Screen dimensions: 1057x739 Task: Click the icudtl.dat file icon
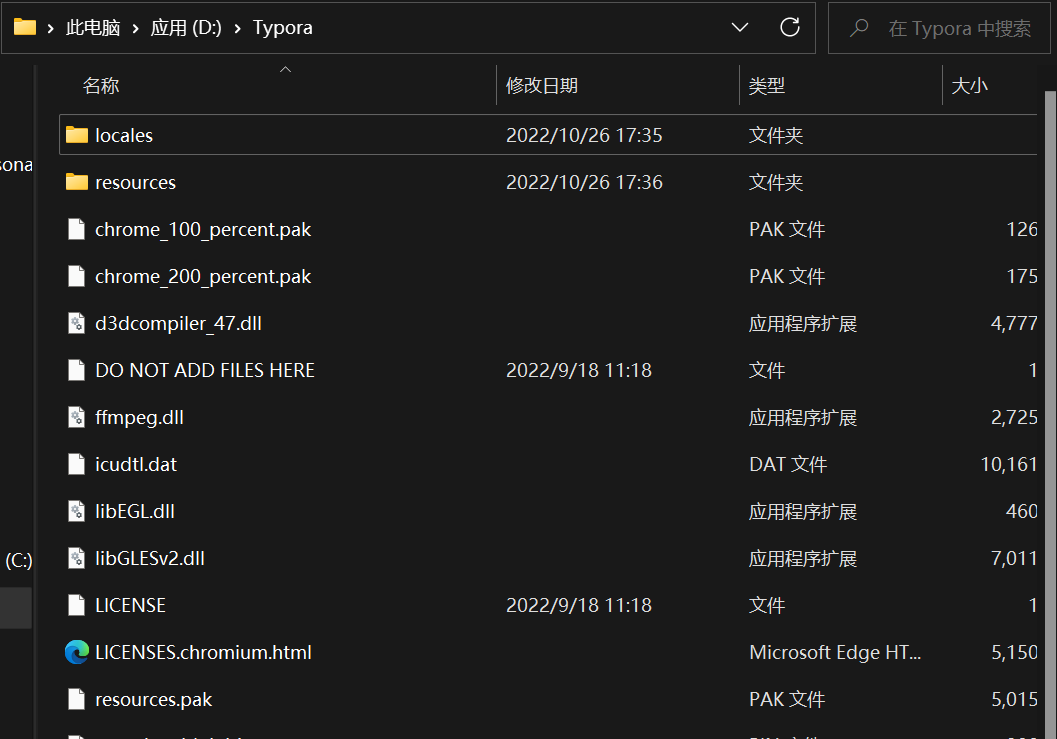coord(77,464)
